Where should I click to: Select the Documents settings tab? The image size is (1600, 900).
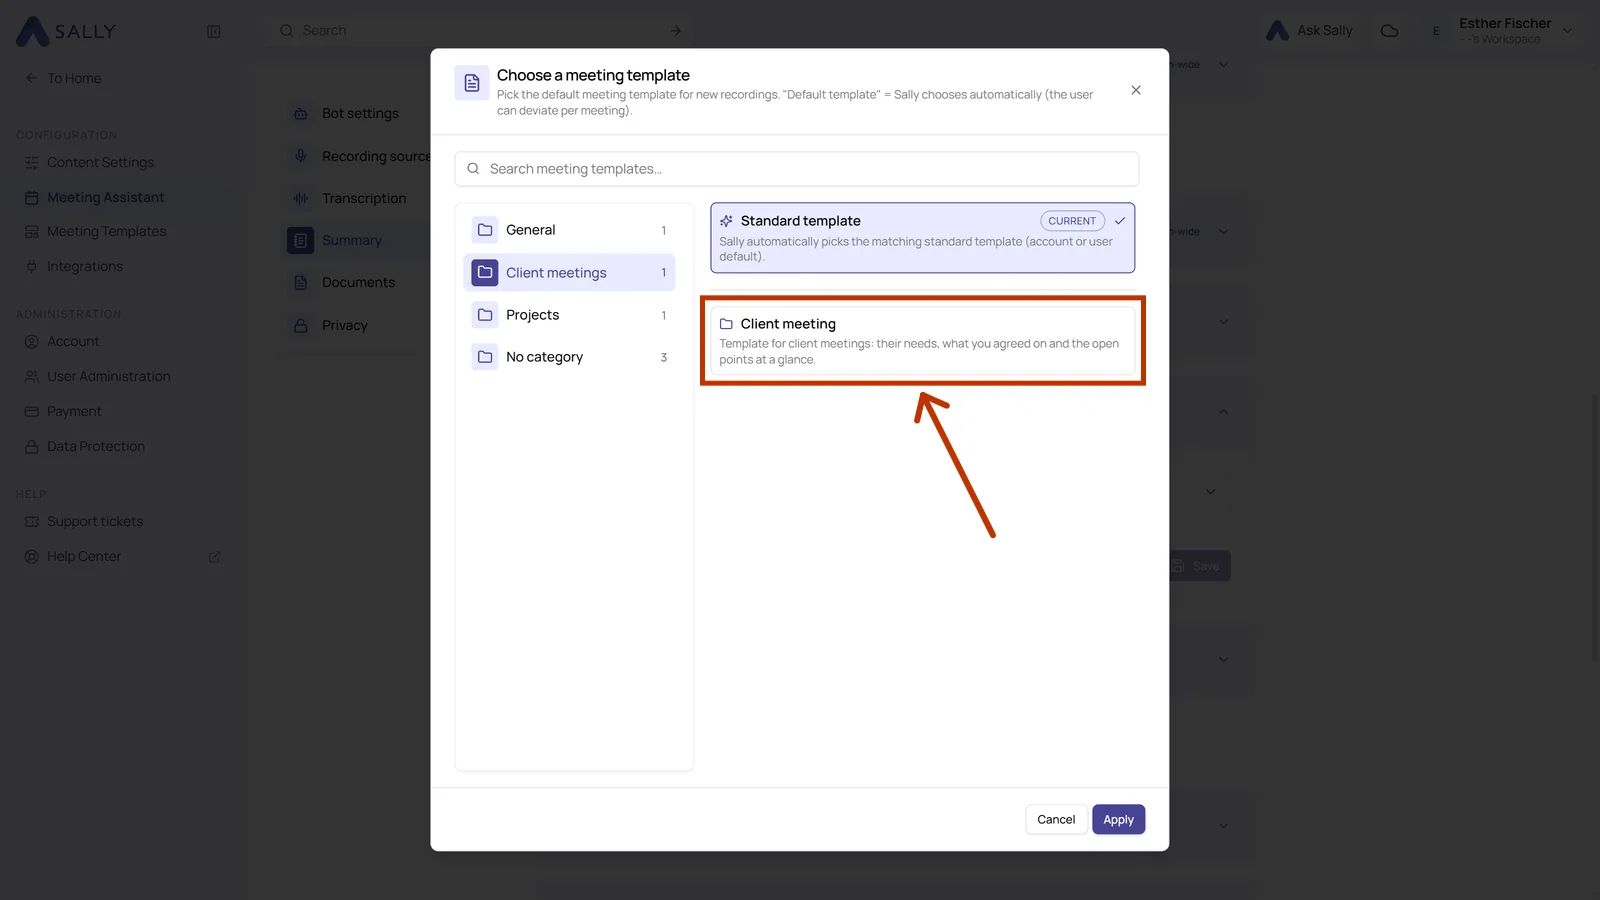[358, 282]
